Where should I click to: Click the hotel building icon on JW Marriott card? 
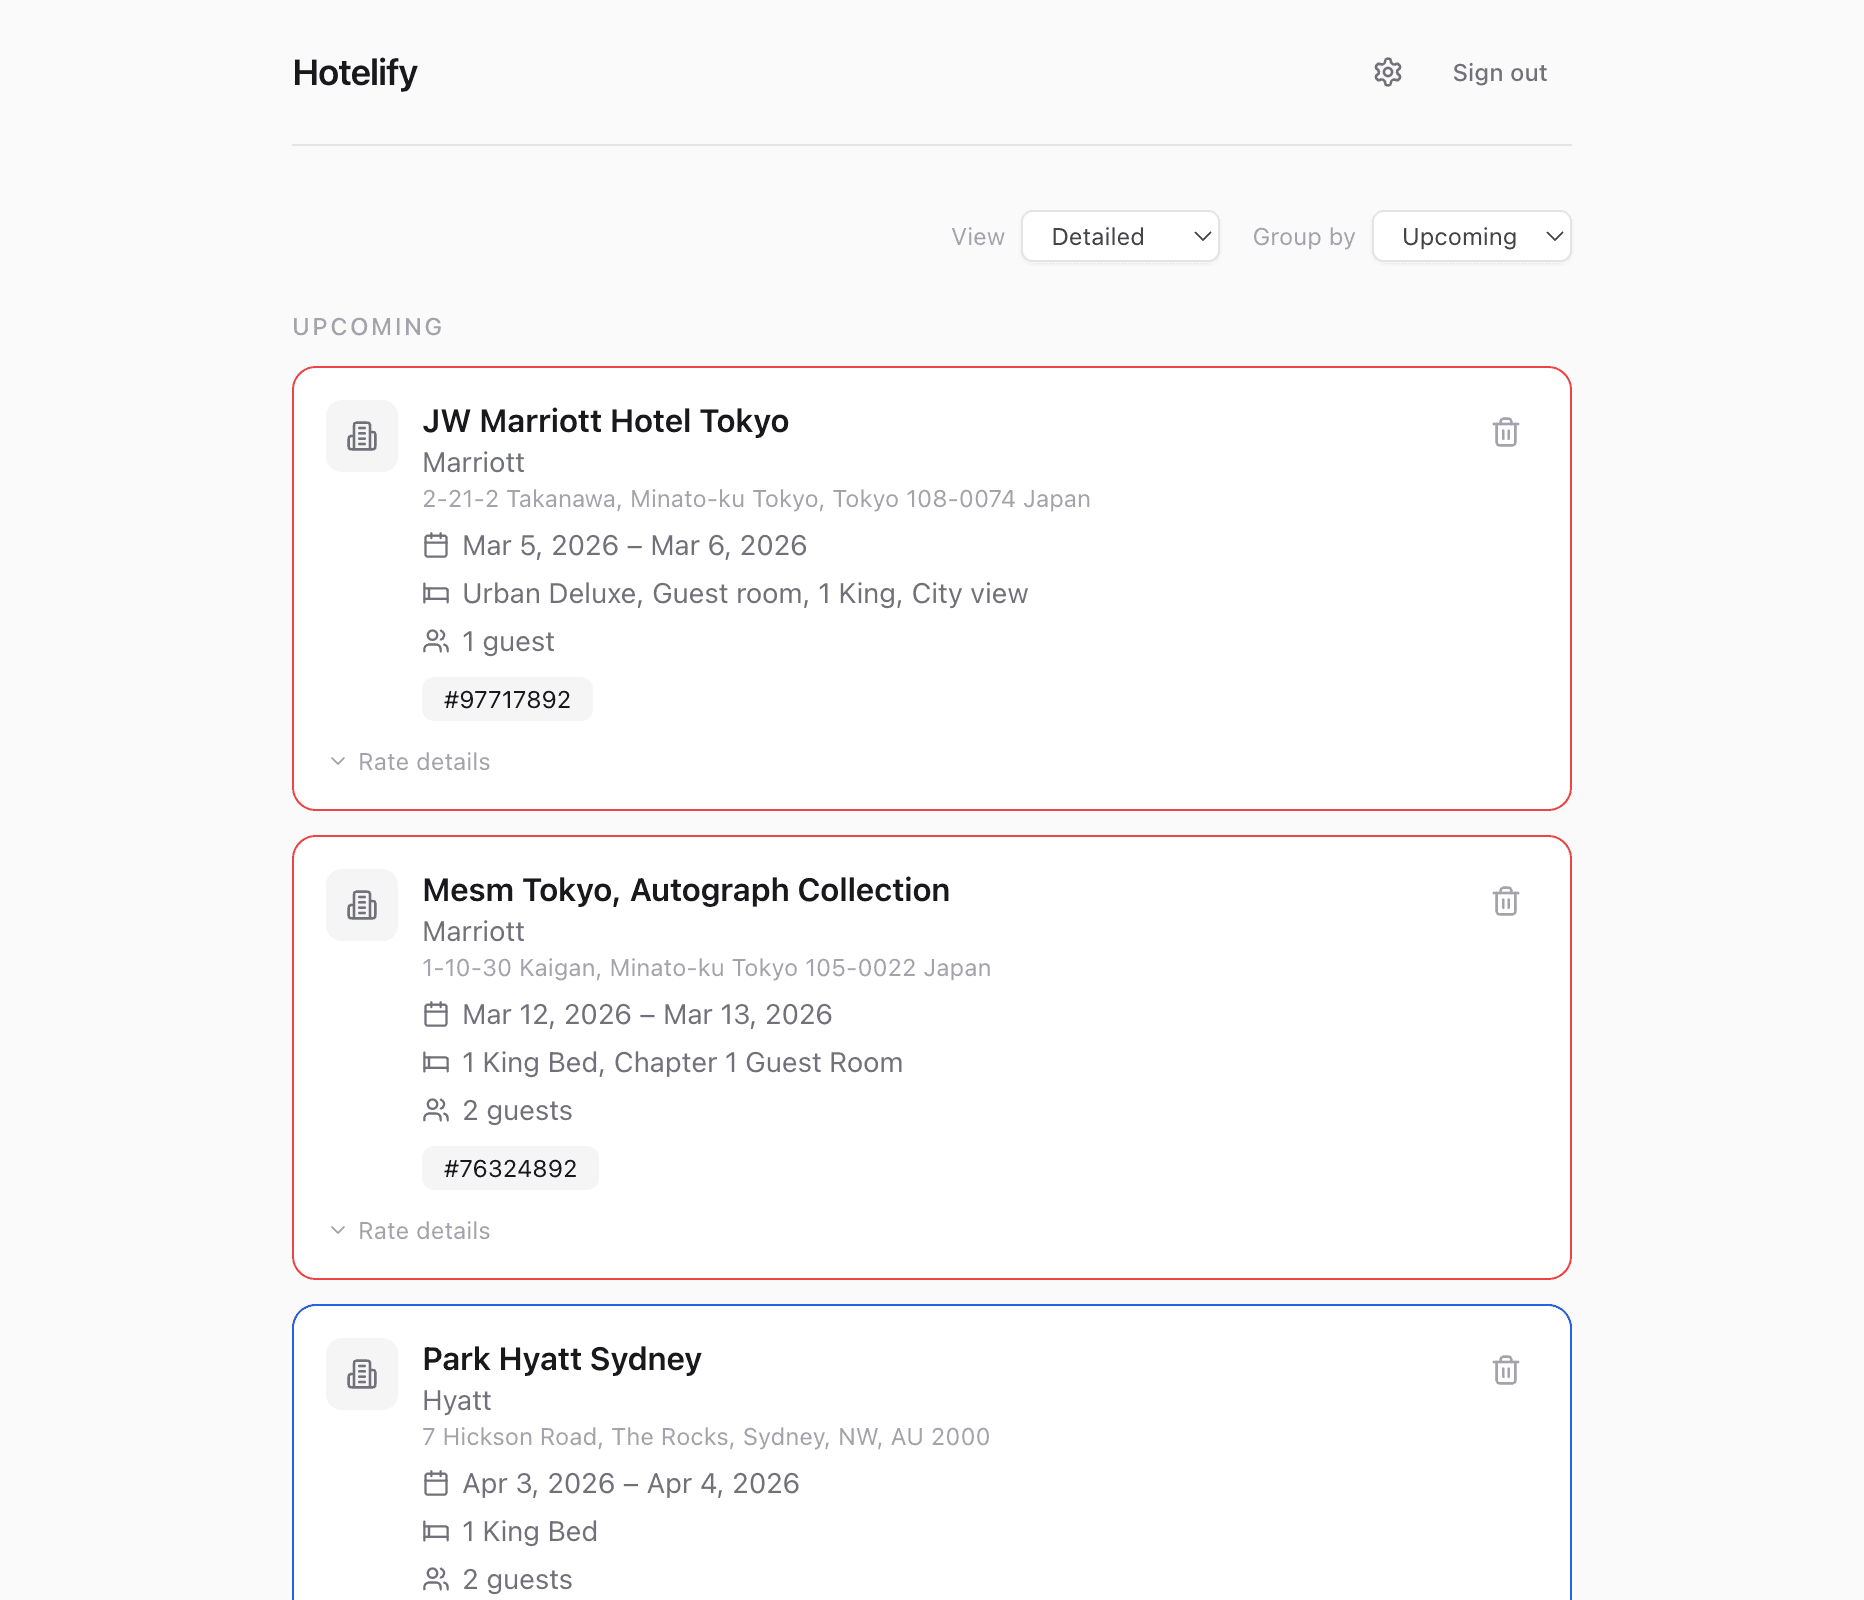point(361,436)
